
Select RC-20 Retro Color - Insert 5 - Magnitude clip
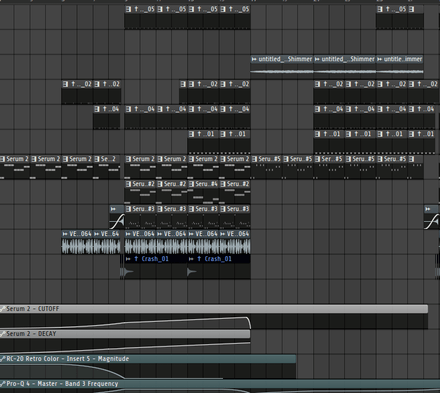point(148,367)
